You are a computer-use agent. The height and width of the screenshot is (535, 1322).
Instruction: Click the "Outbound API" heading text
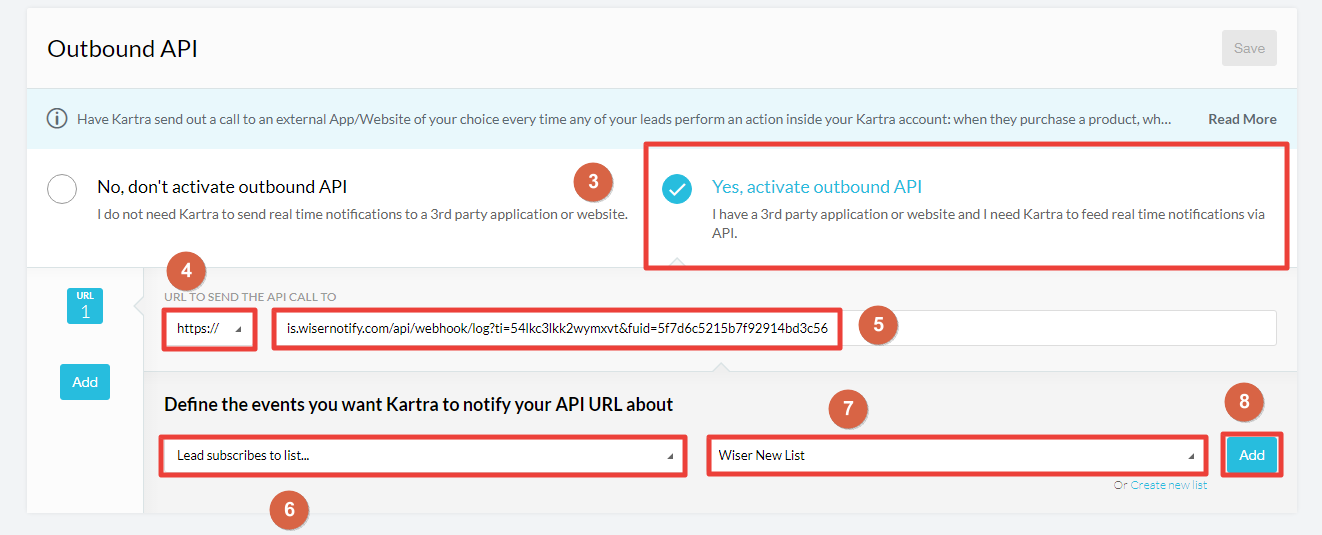coord(122,49)
